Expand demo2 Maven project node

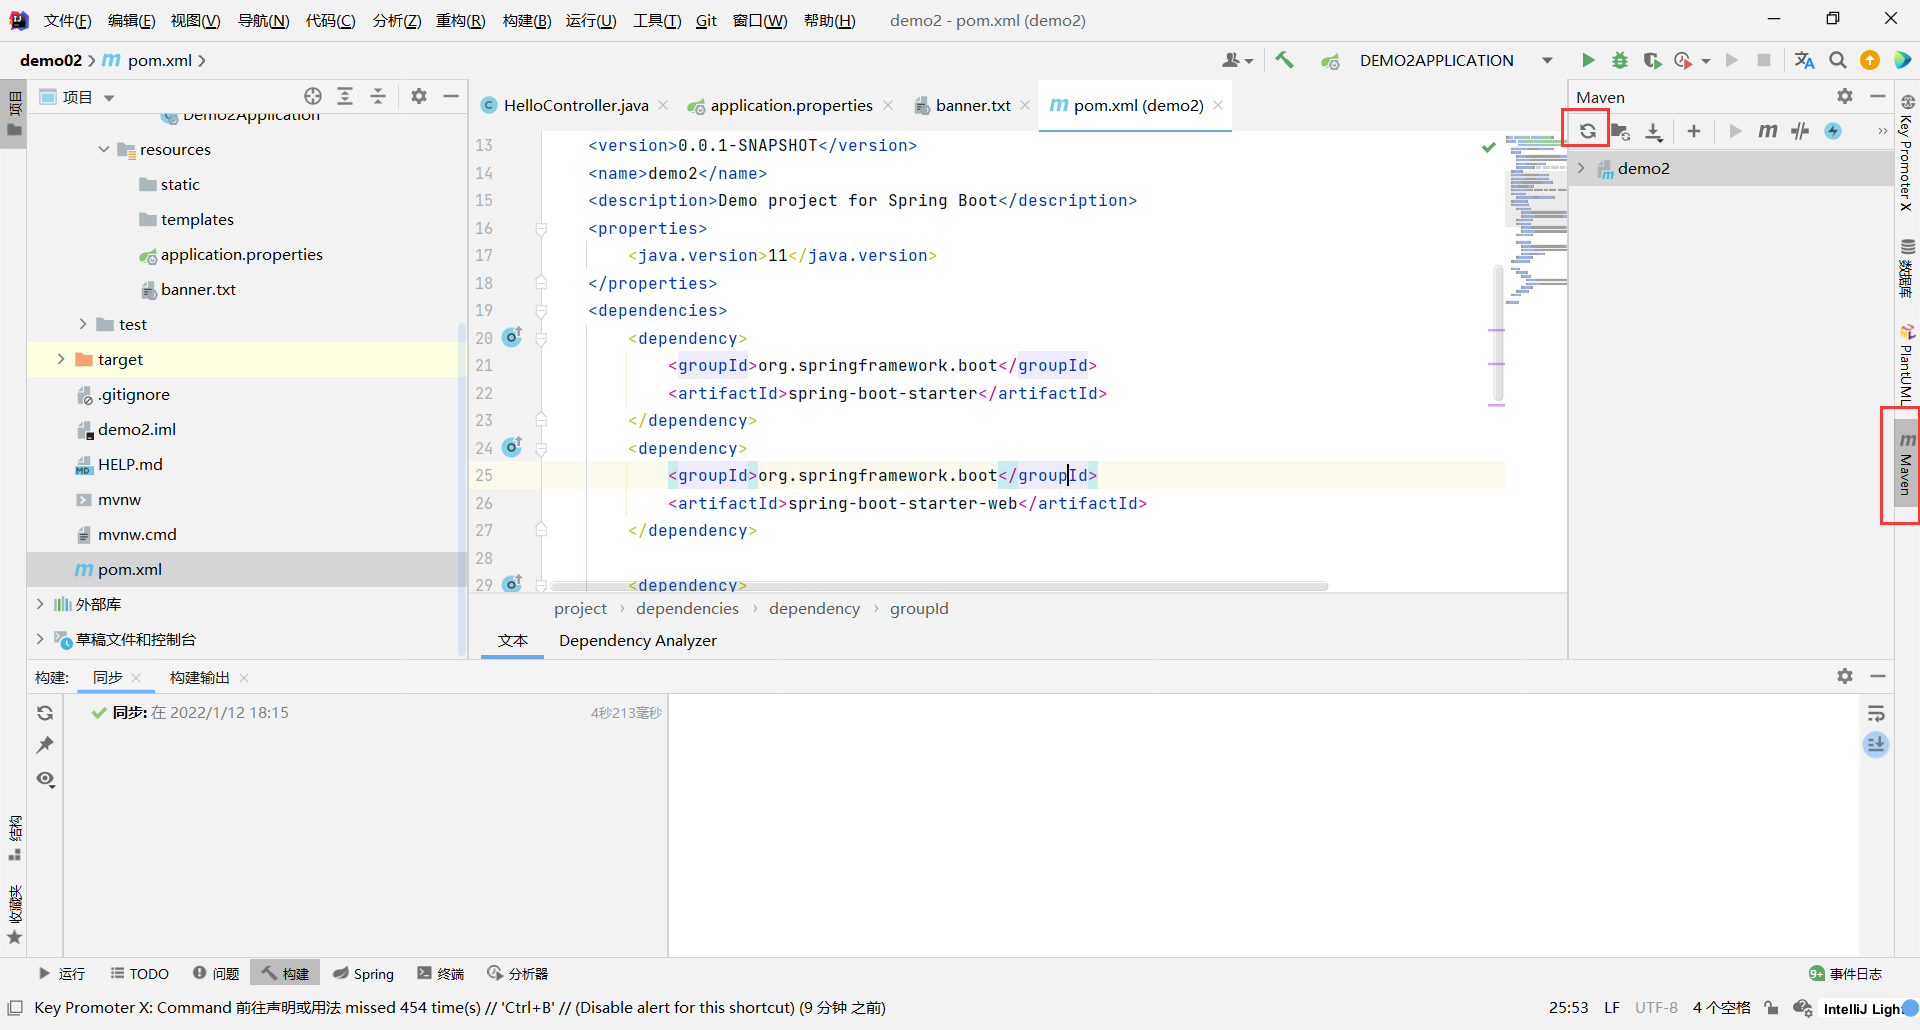tap(1582, 168)
